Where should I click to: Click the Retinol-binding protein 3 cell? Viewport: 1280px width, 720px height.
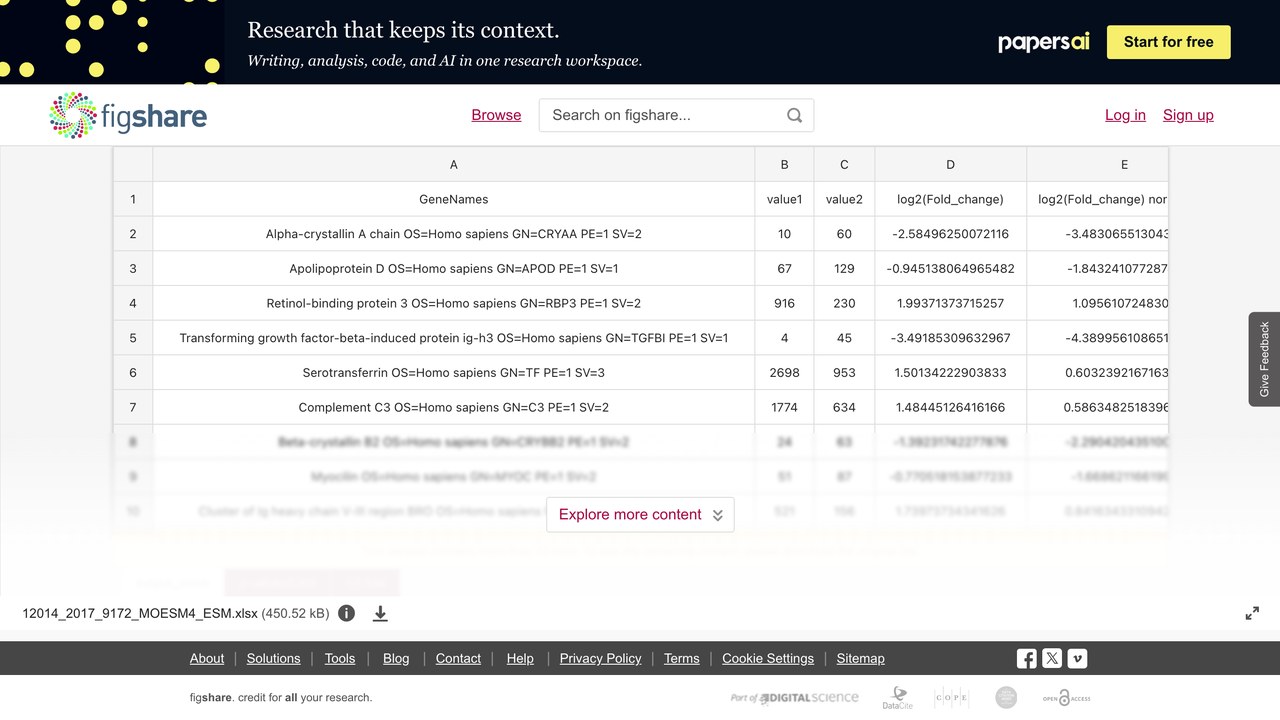click(454, 303)
